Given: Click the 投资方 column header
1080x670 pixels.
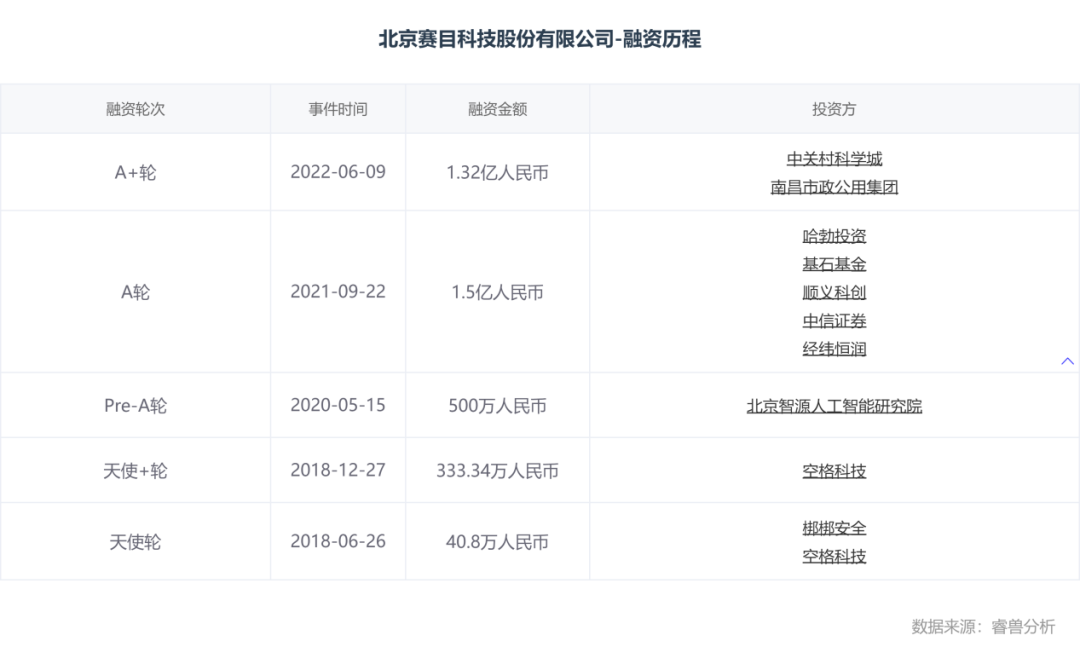Looking at the screenshot, I should [x=834, y=109].
